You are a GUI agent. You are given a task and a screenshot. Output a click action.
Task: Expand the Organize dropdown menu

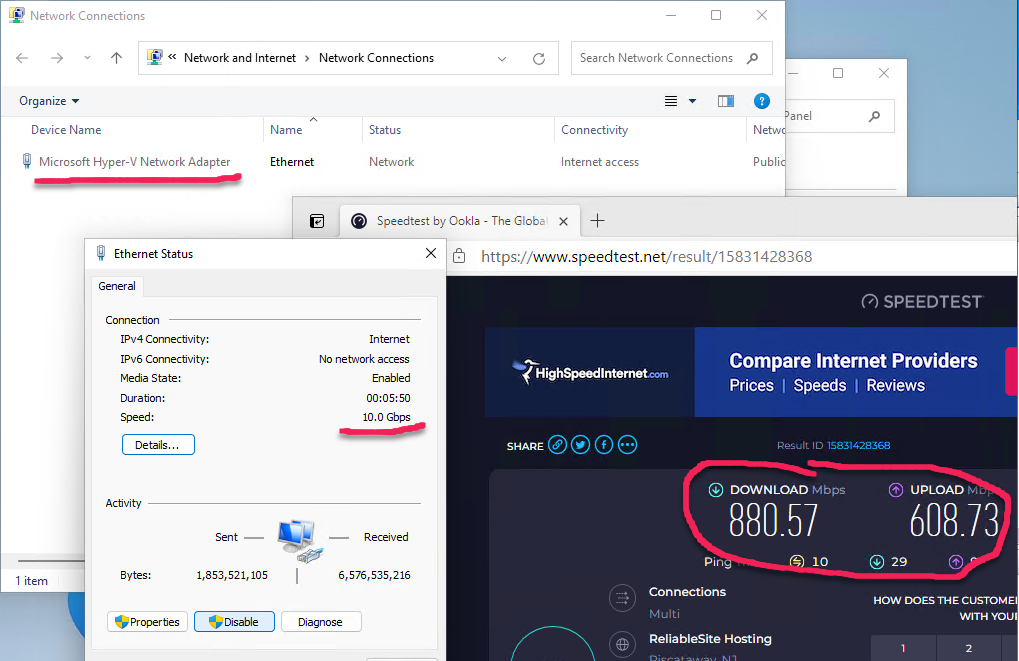point(49,101)
